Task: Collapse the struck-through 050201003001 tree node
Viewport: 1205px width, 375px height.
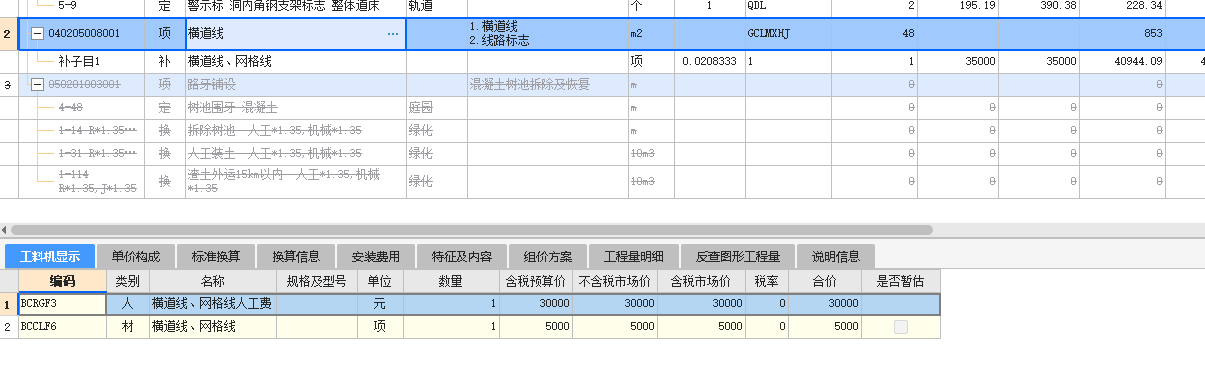Action: (38, 85)
